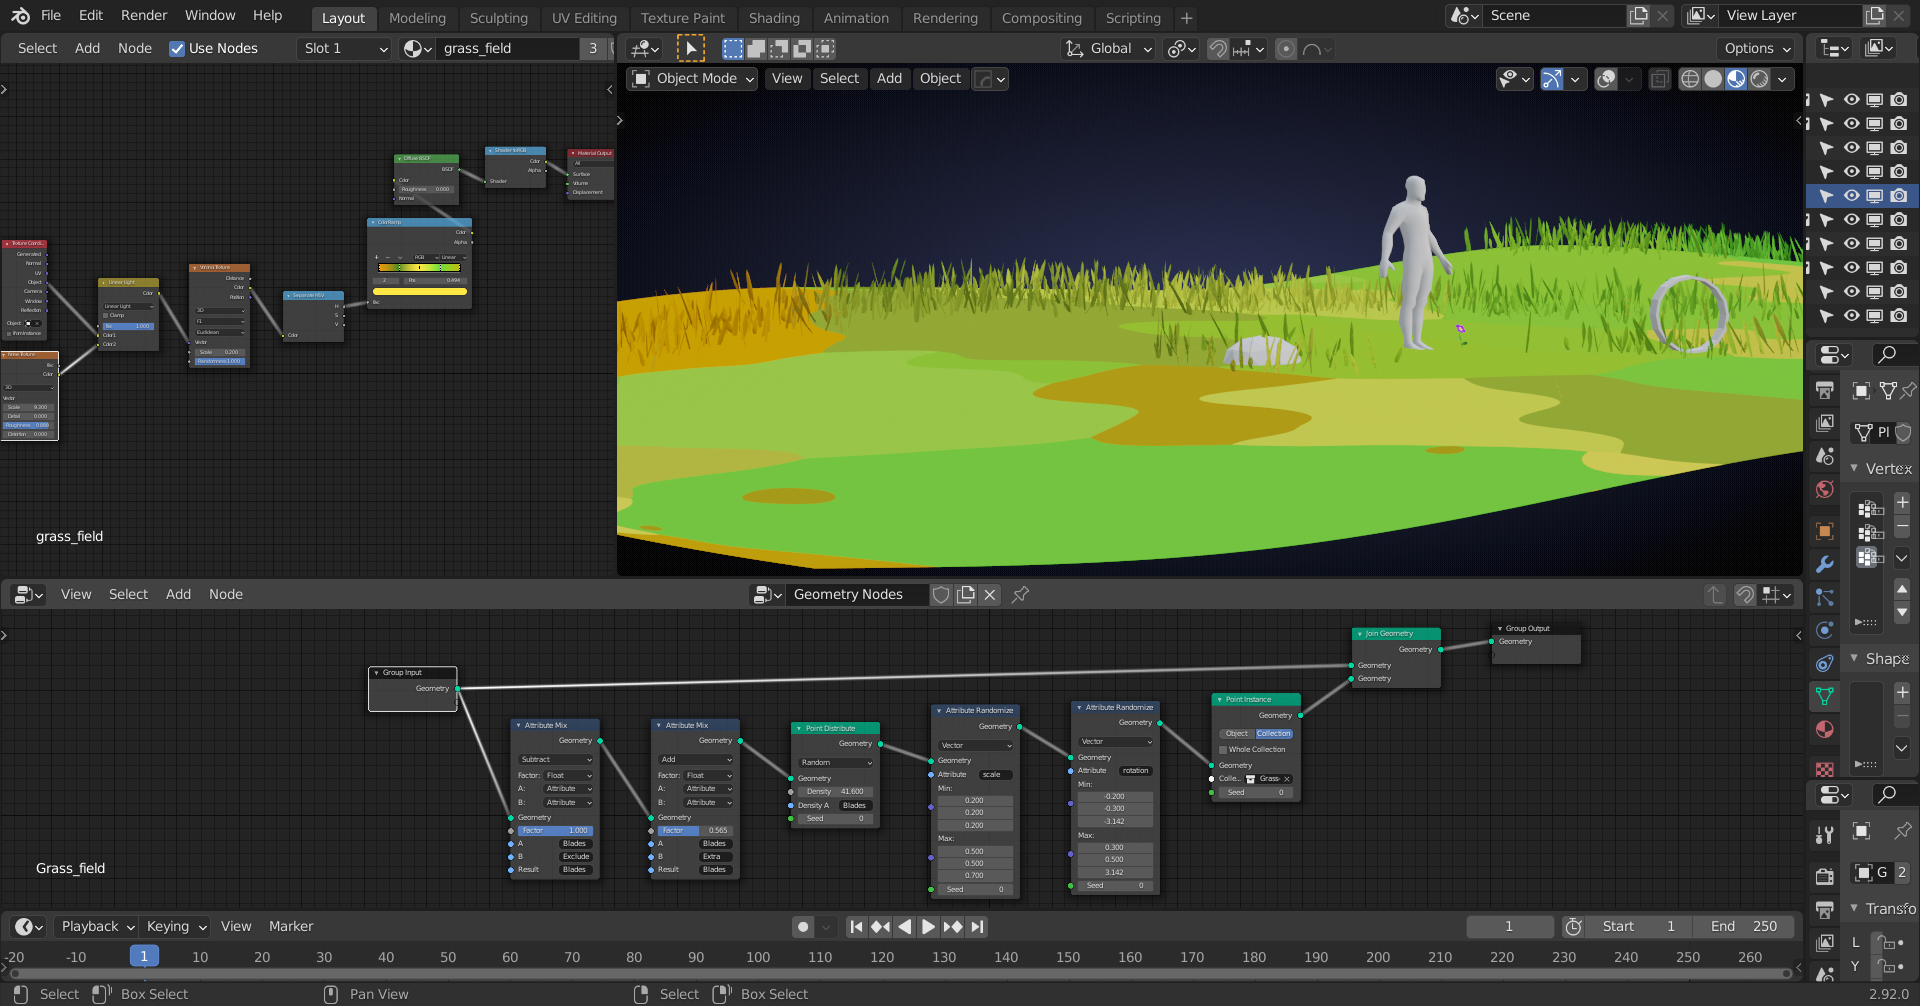Screen dimensions: 1920x1006
Task: Expand the Global orientation dropdown
Action: (1110, 49)
